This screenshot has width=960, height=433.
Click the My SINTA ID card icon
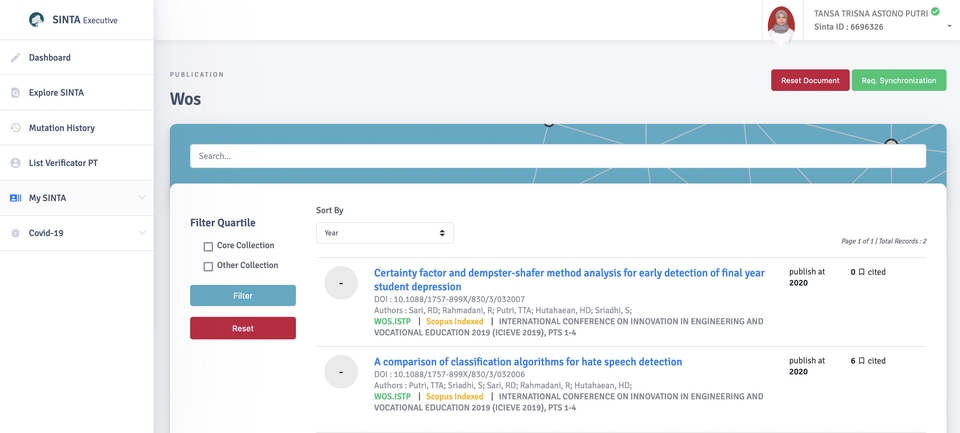click(15, 198)
